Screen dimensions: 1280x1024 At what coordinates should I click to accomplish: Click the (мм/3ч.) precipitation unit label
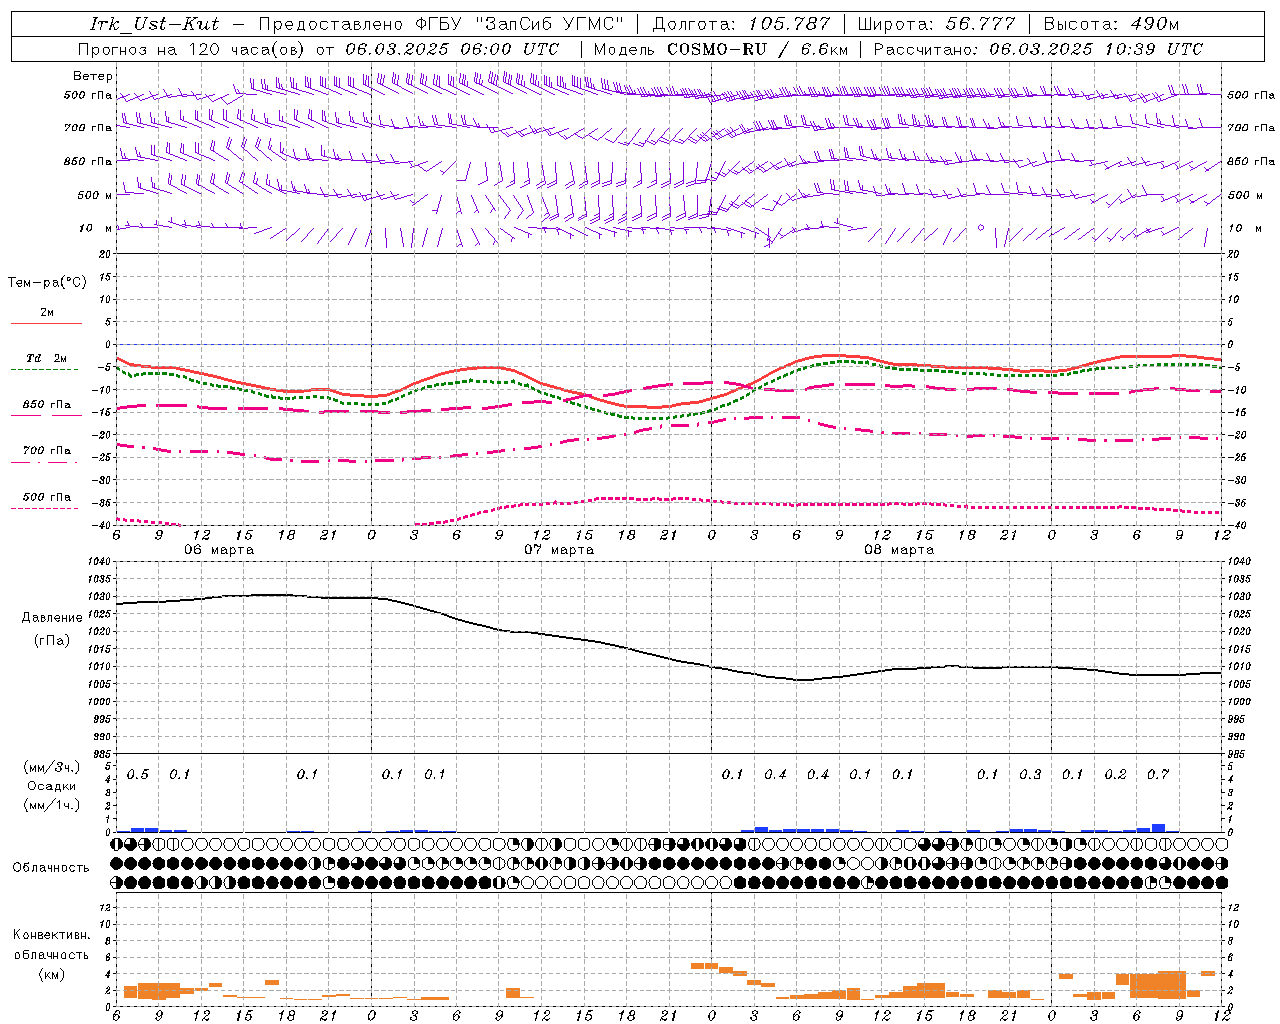[x=52, y=767]
